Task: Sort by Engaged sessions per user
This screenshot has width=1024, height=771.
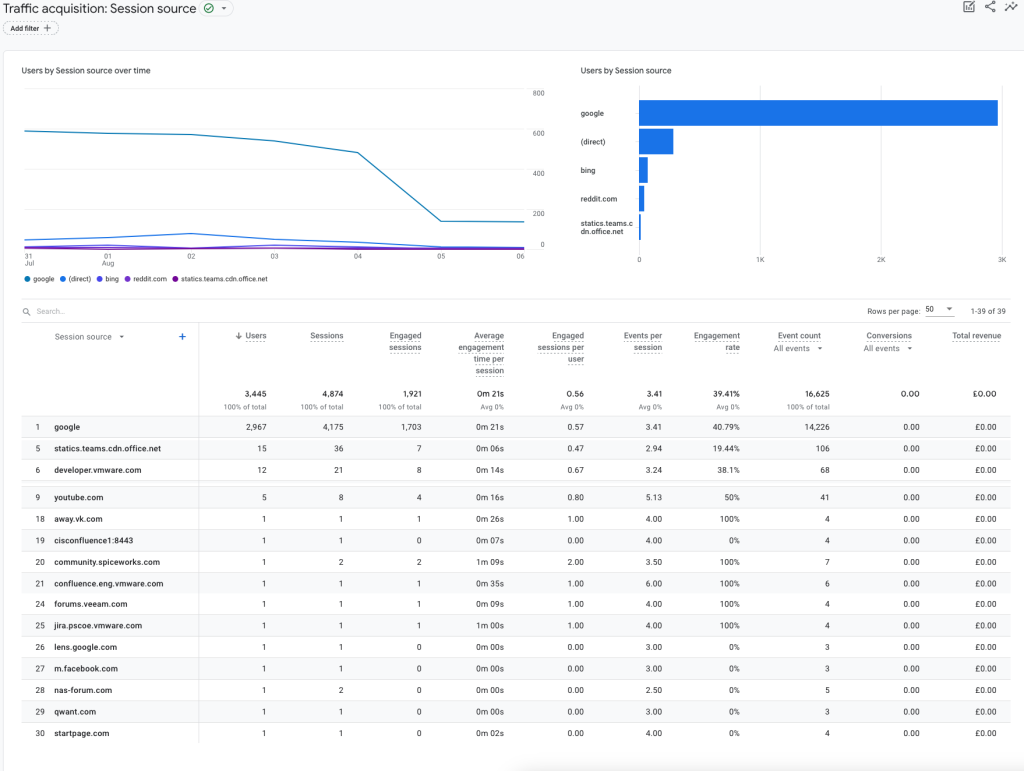Action: coord(560,347)
